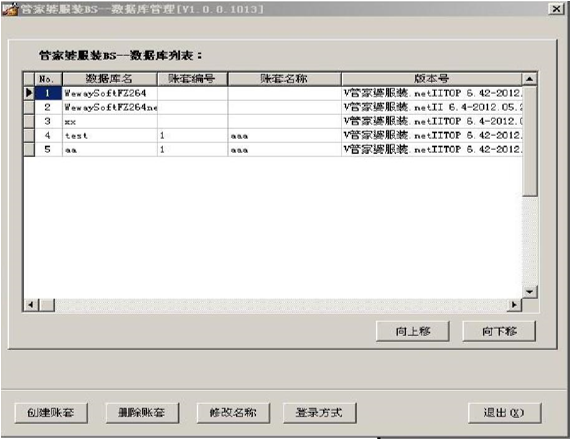Click No. cell 1

[x=48, y=93]
